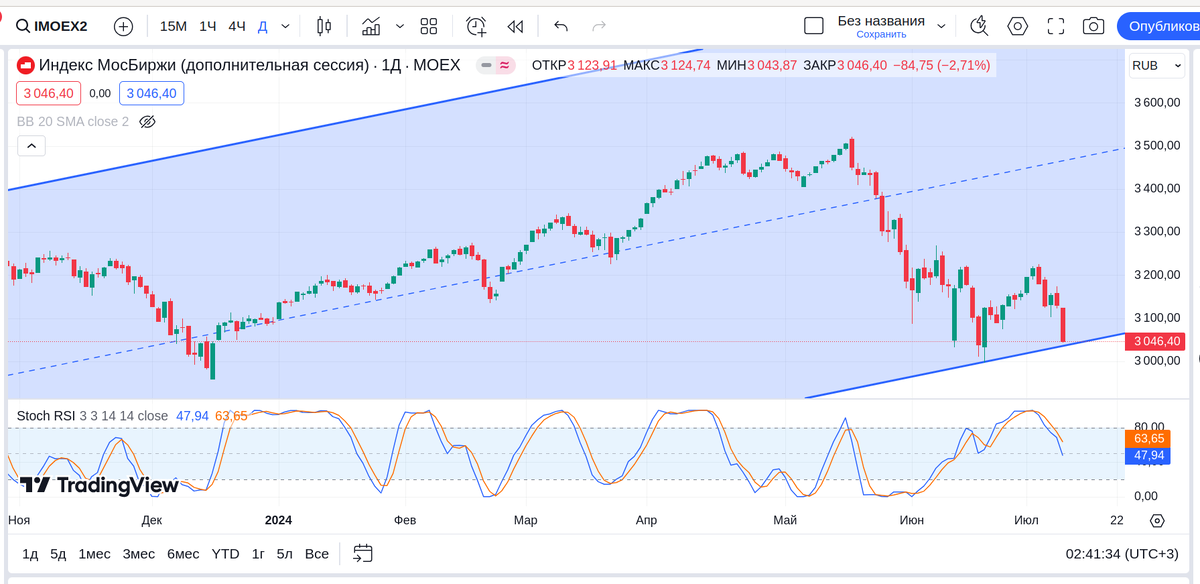1200x584 pixels.
Task: Click the blue Stoch RSI value 47,94 label
Action: [1147, 455]
